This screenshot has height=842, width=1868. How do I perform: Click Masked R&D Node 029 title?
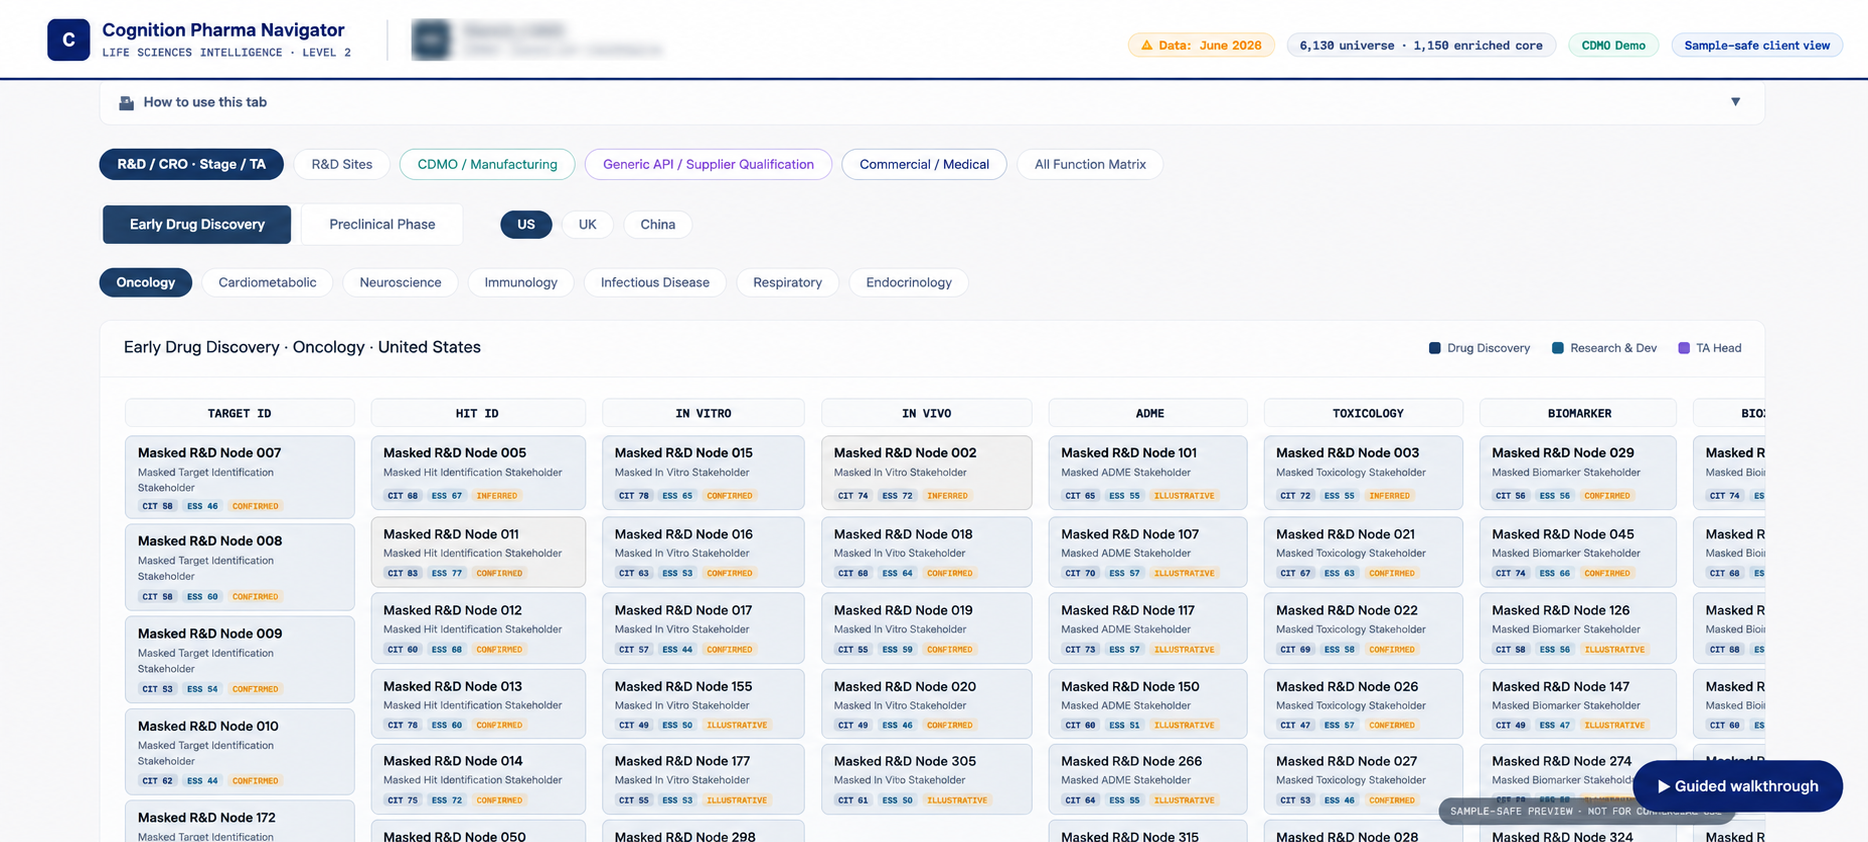tap(1563, 453)
